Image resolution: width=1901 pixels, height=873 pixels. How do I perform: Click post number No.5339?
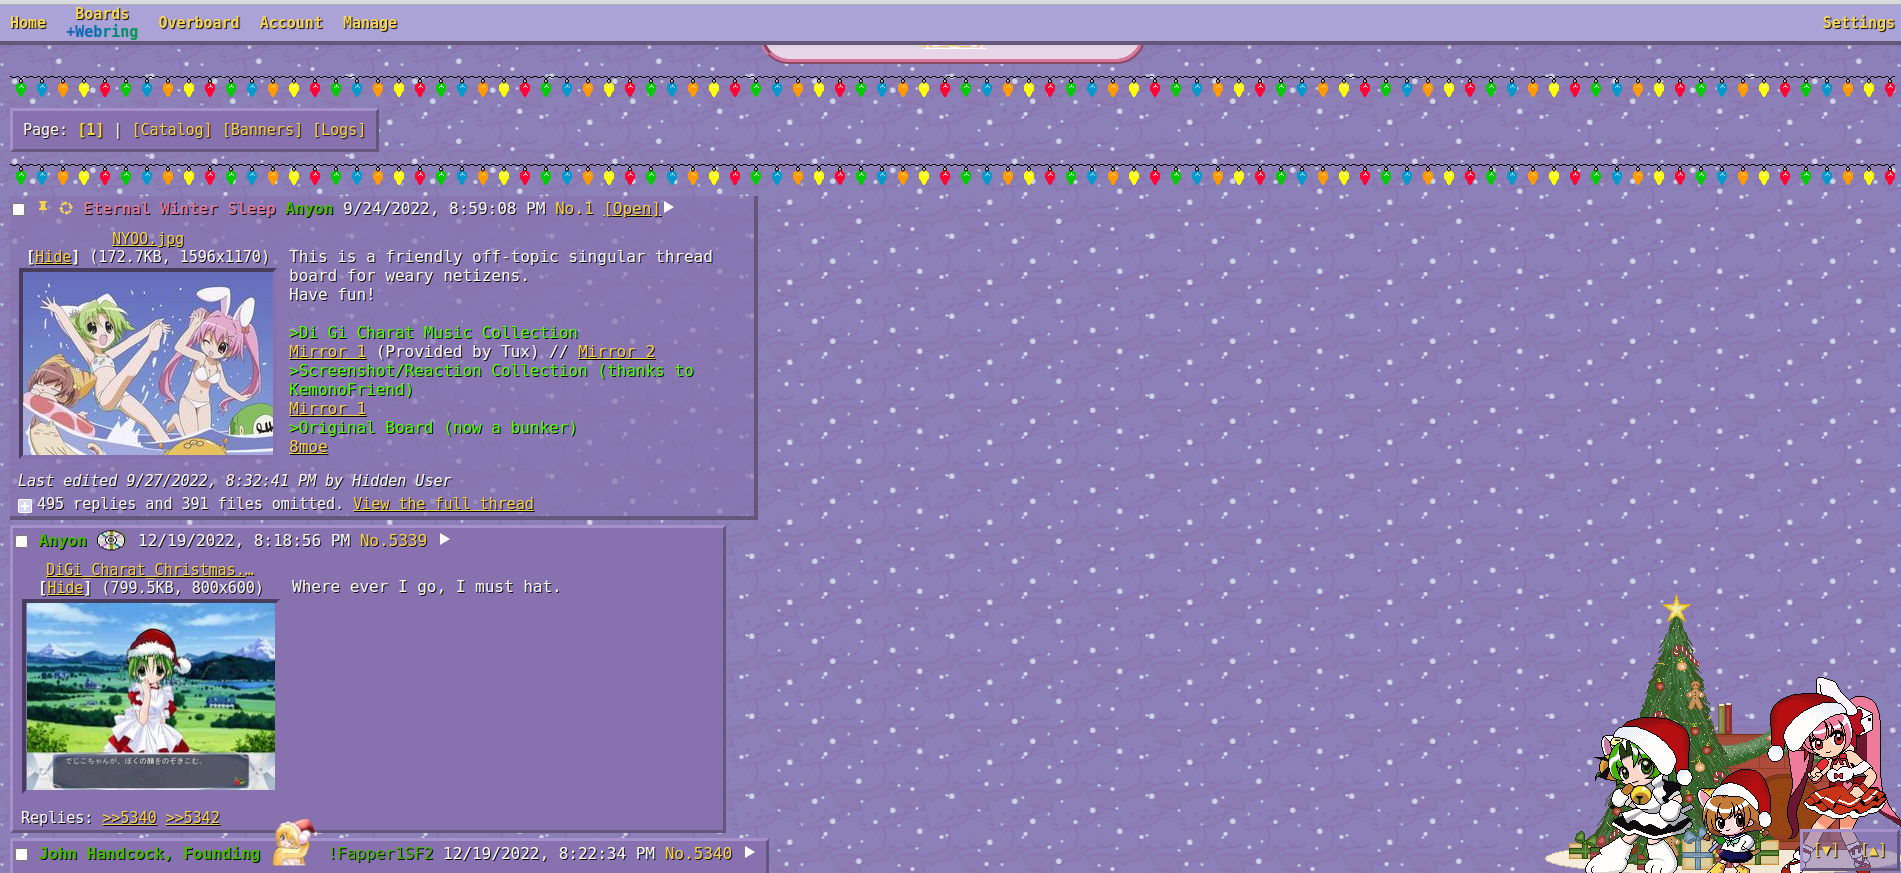393,541
